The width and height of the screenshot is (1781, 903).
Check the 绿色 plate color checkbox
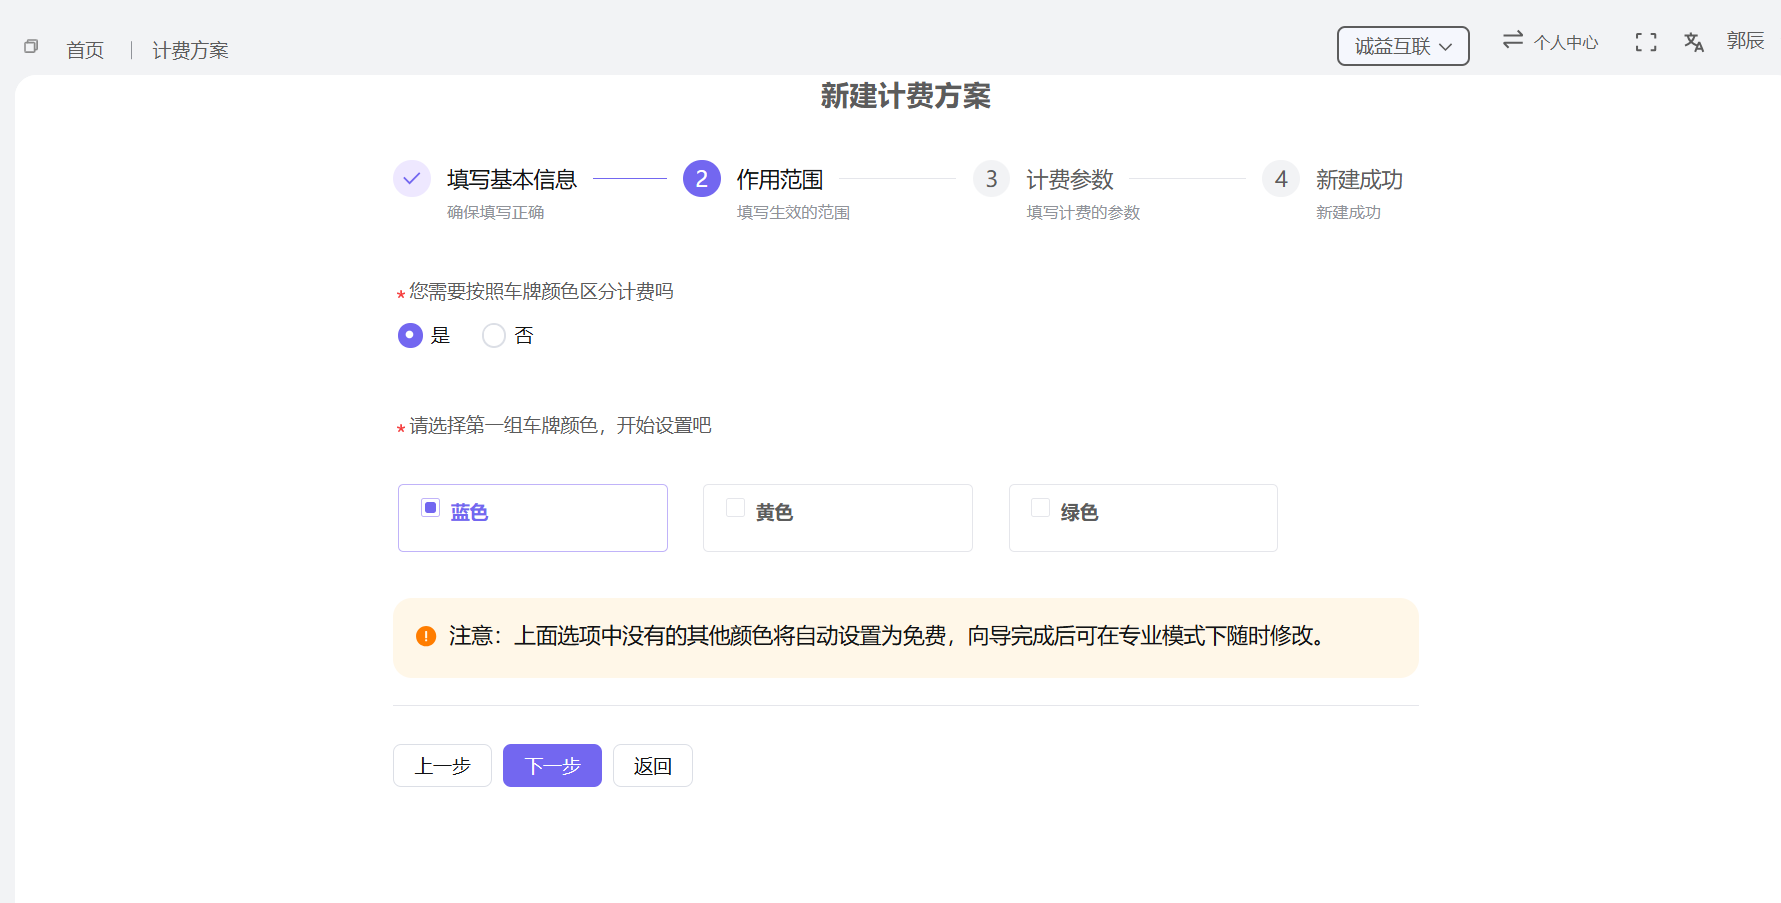[1040, 508]
